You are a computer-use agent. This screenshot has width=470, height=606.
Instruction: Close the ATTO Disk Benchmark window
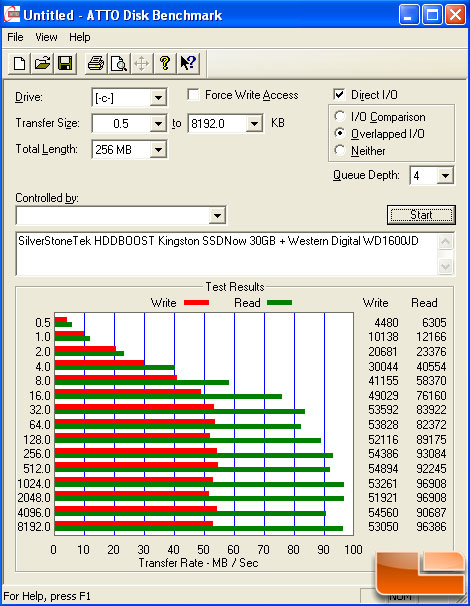pos(455,15)
